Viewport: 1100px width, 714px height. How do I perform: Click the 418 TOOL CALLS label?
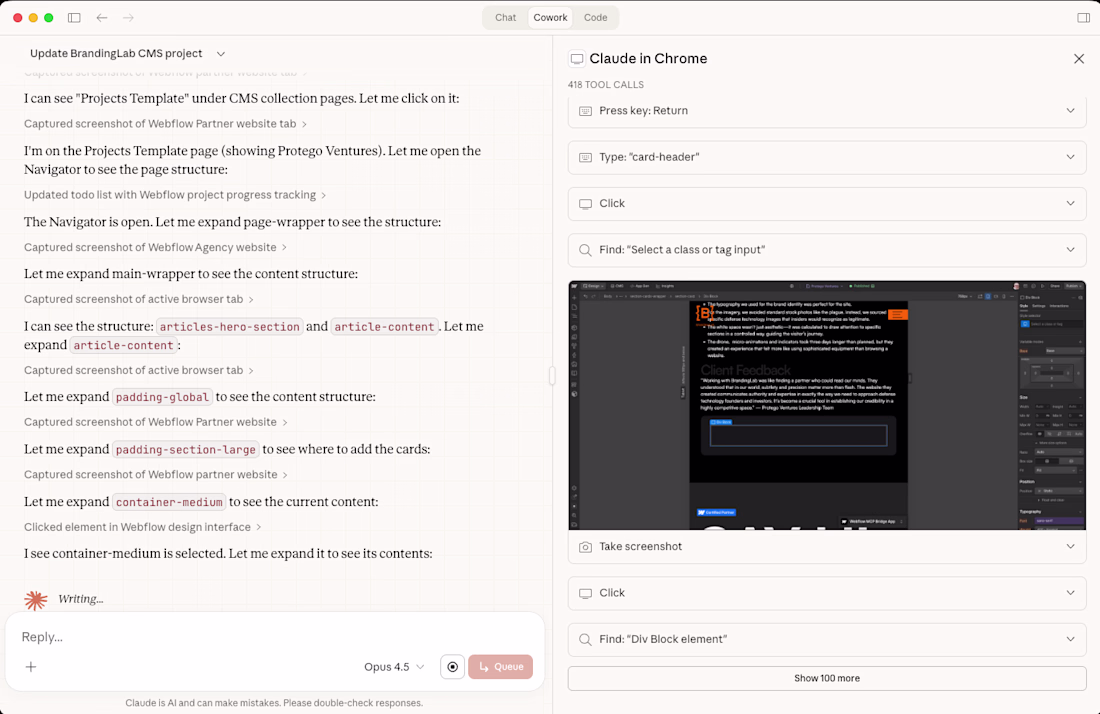[x=605, y=85]
